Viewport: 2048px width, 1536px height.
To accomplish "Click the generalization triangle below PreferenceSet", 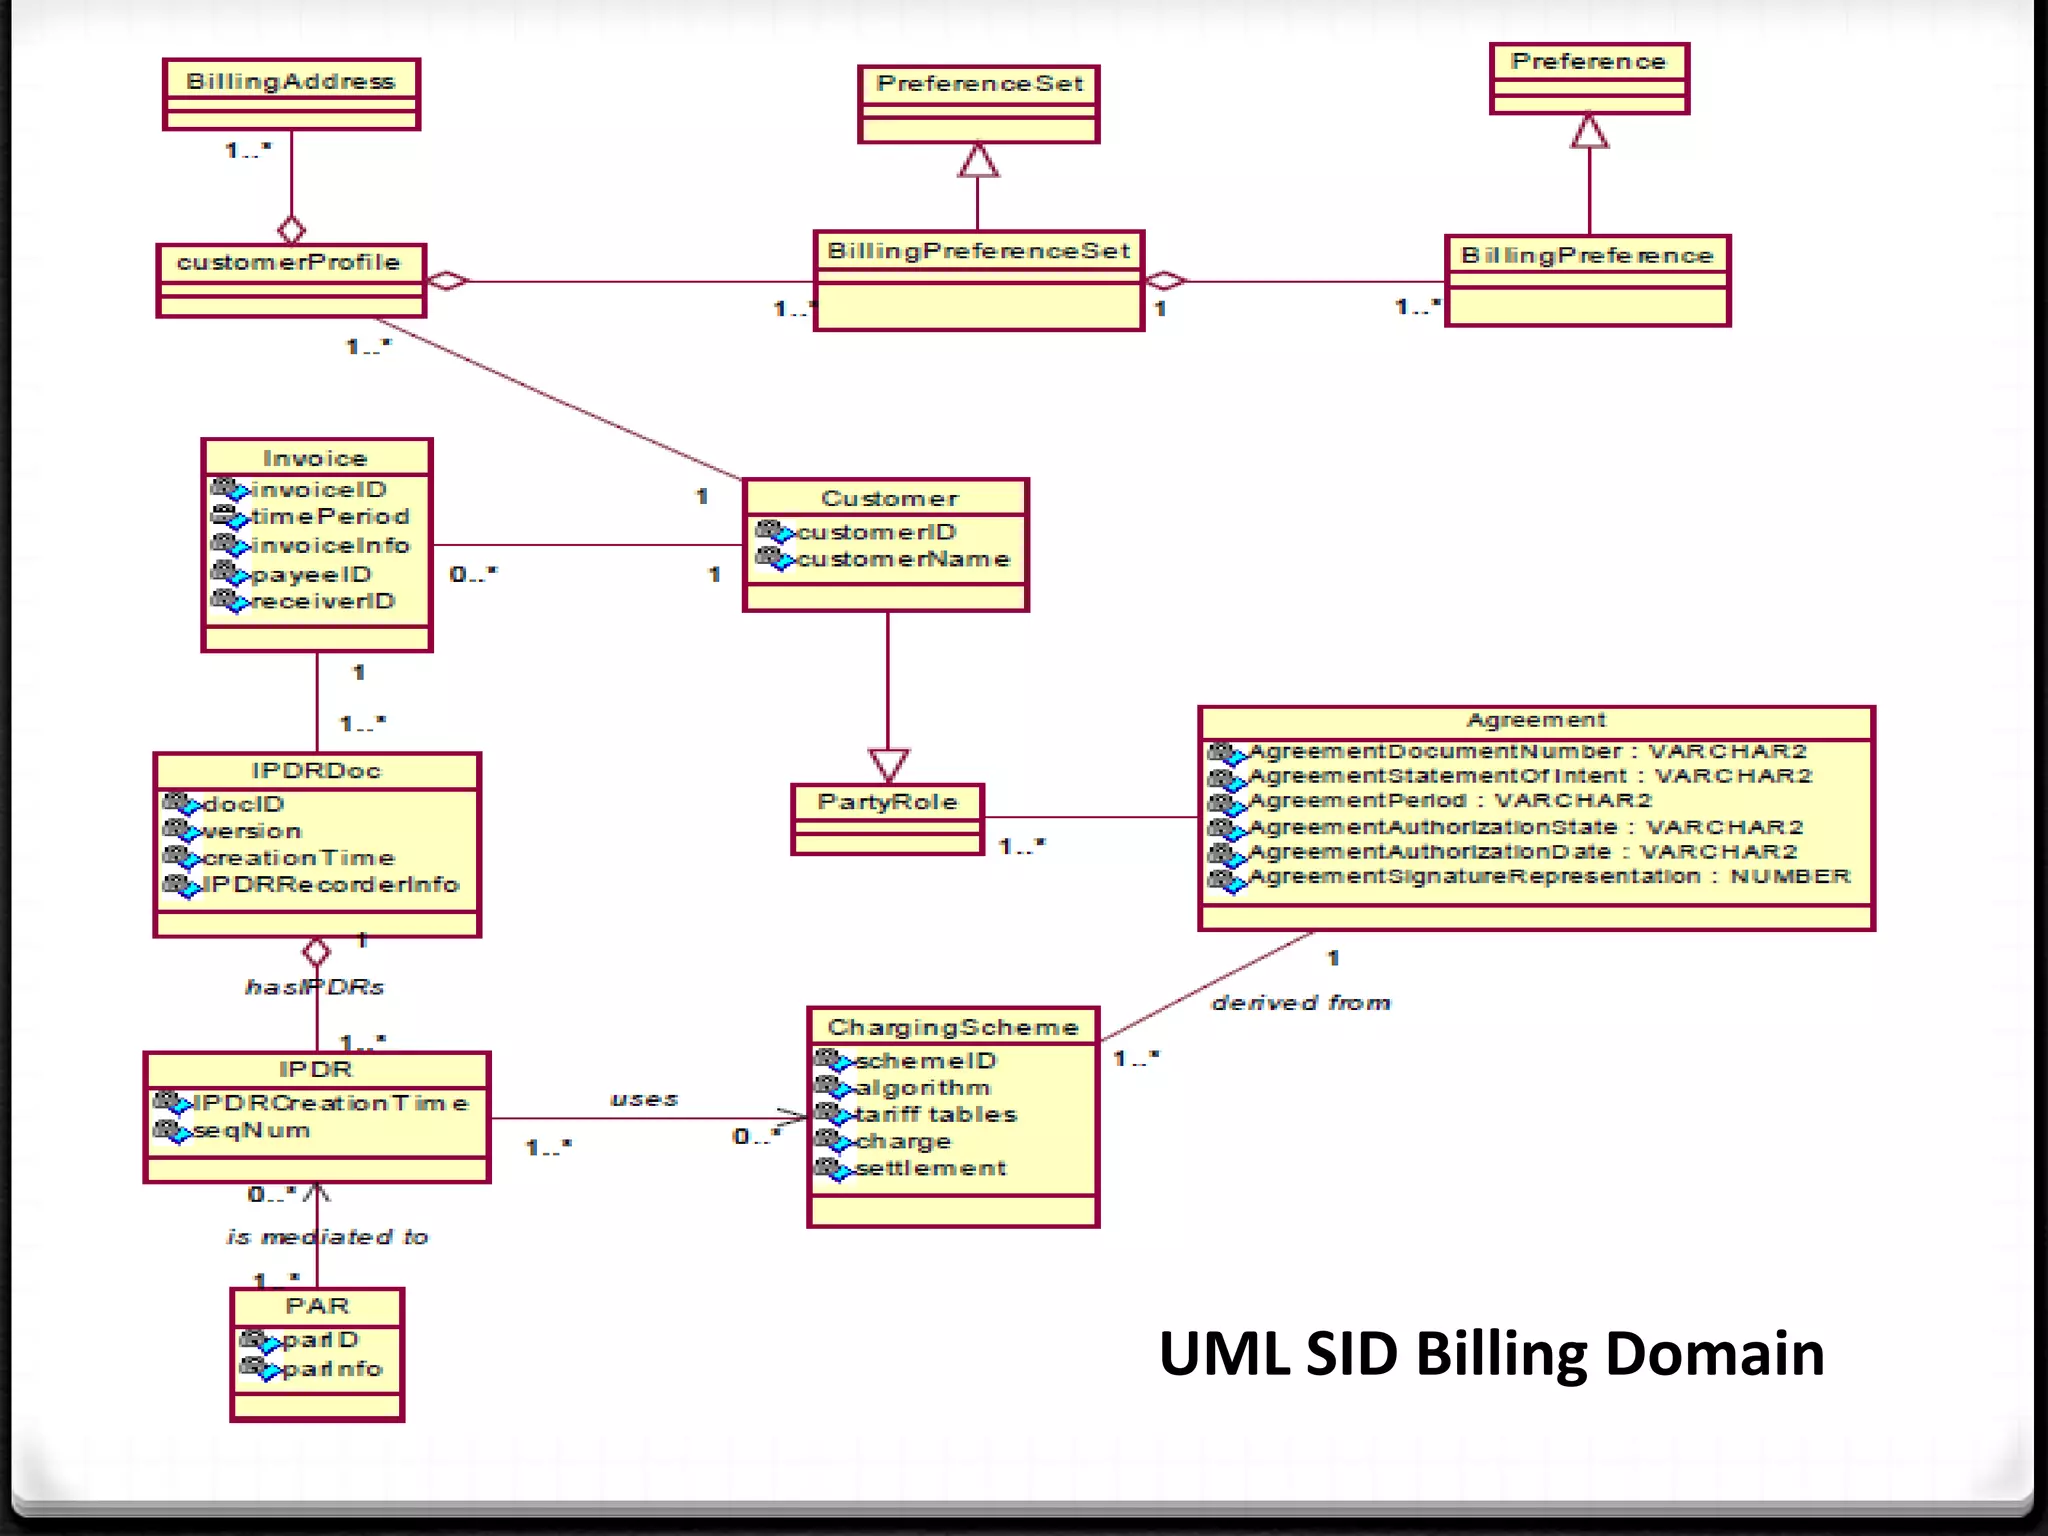I will [x=978, y=161].
